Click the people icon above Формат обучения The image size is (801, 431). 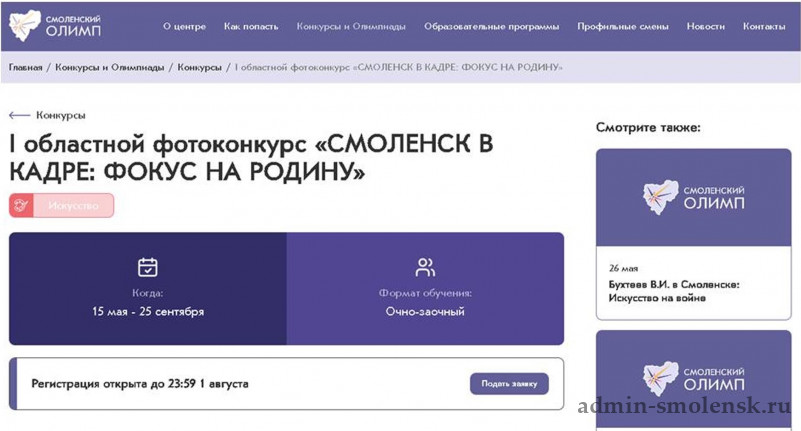pyautogui.click(x=425, y=267)
